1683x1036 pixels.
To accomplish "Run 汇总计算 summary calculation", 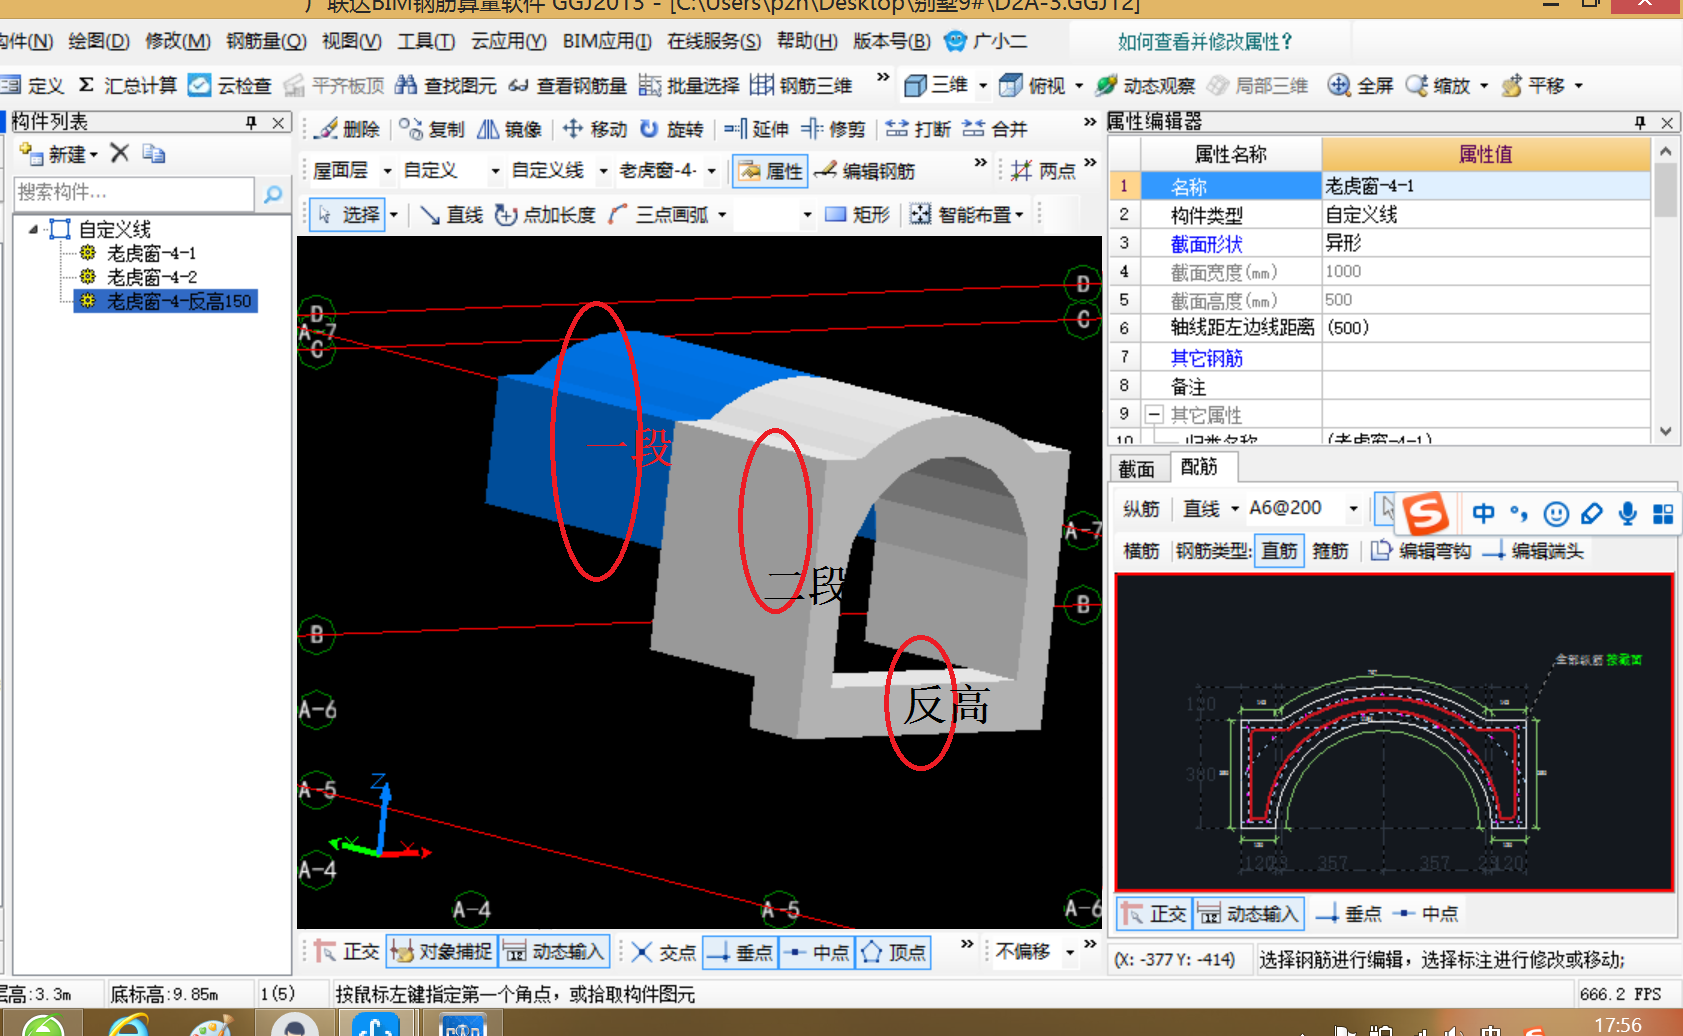I will [128, 86].
